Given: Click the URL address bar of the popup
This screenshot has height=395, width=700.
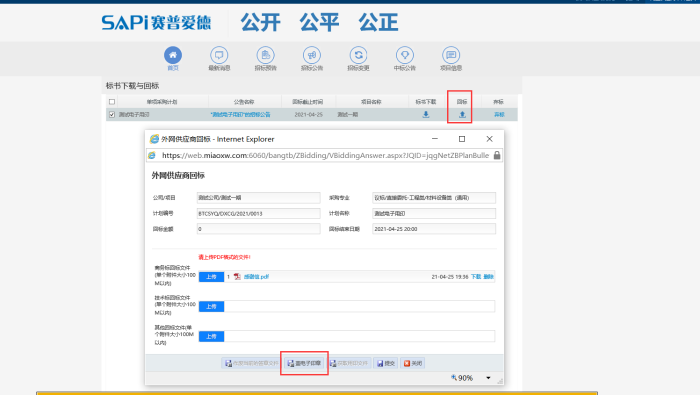Looking at the screenshot, I should (325, 155).
